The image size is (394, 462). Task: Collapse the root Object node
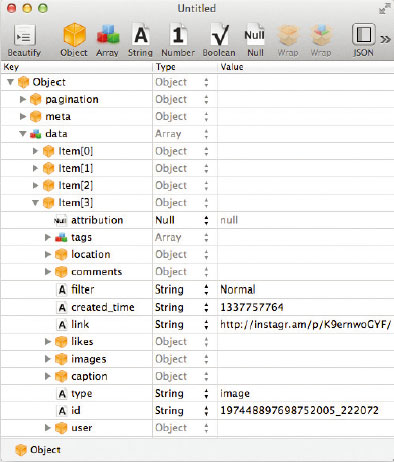(10, 82)
